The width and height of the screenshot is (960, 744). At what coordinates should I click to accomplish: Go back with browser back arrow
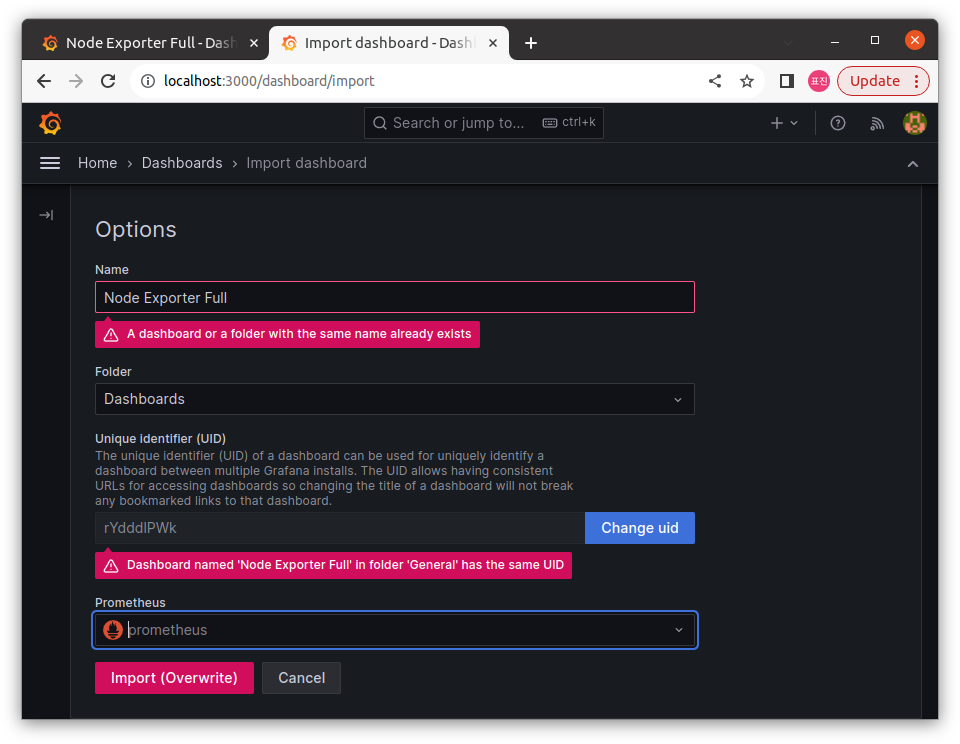point(44,81)
